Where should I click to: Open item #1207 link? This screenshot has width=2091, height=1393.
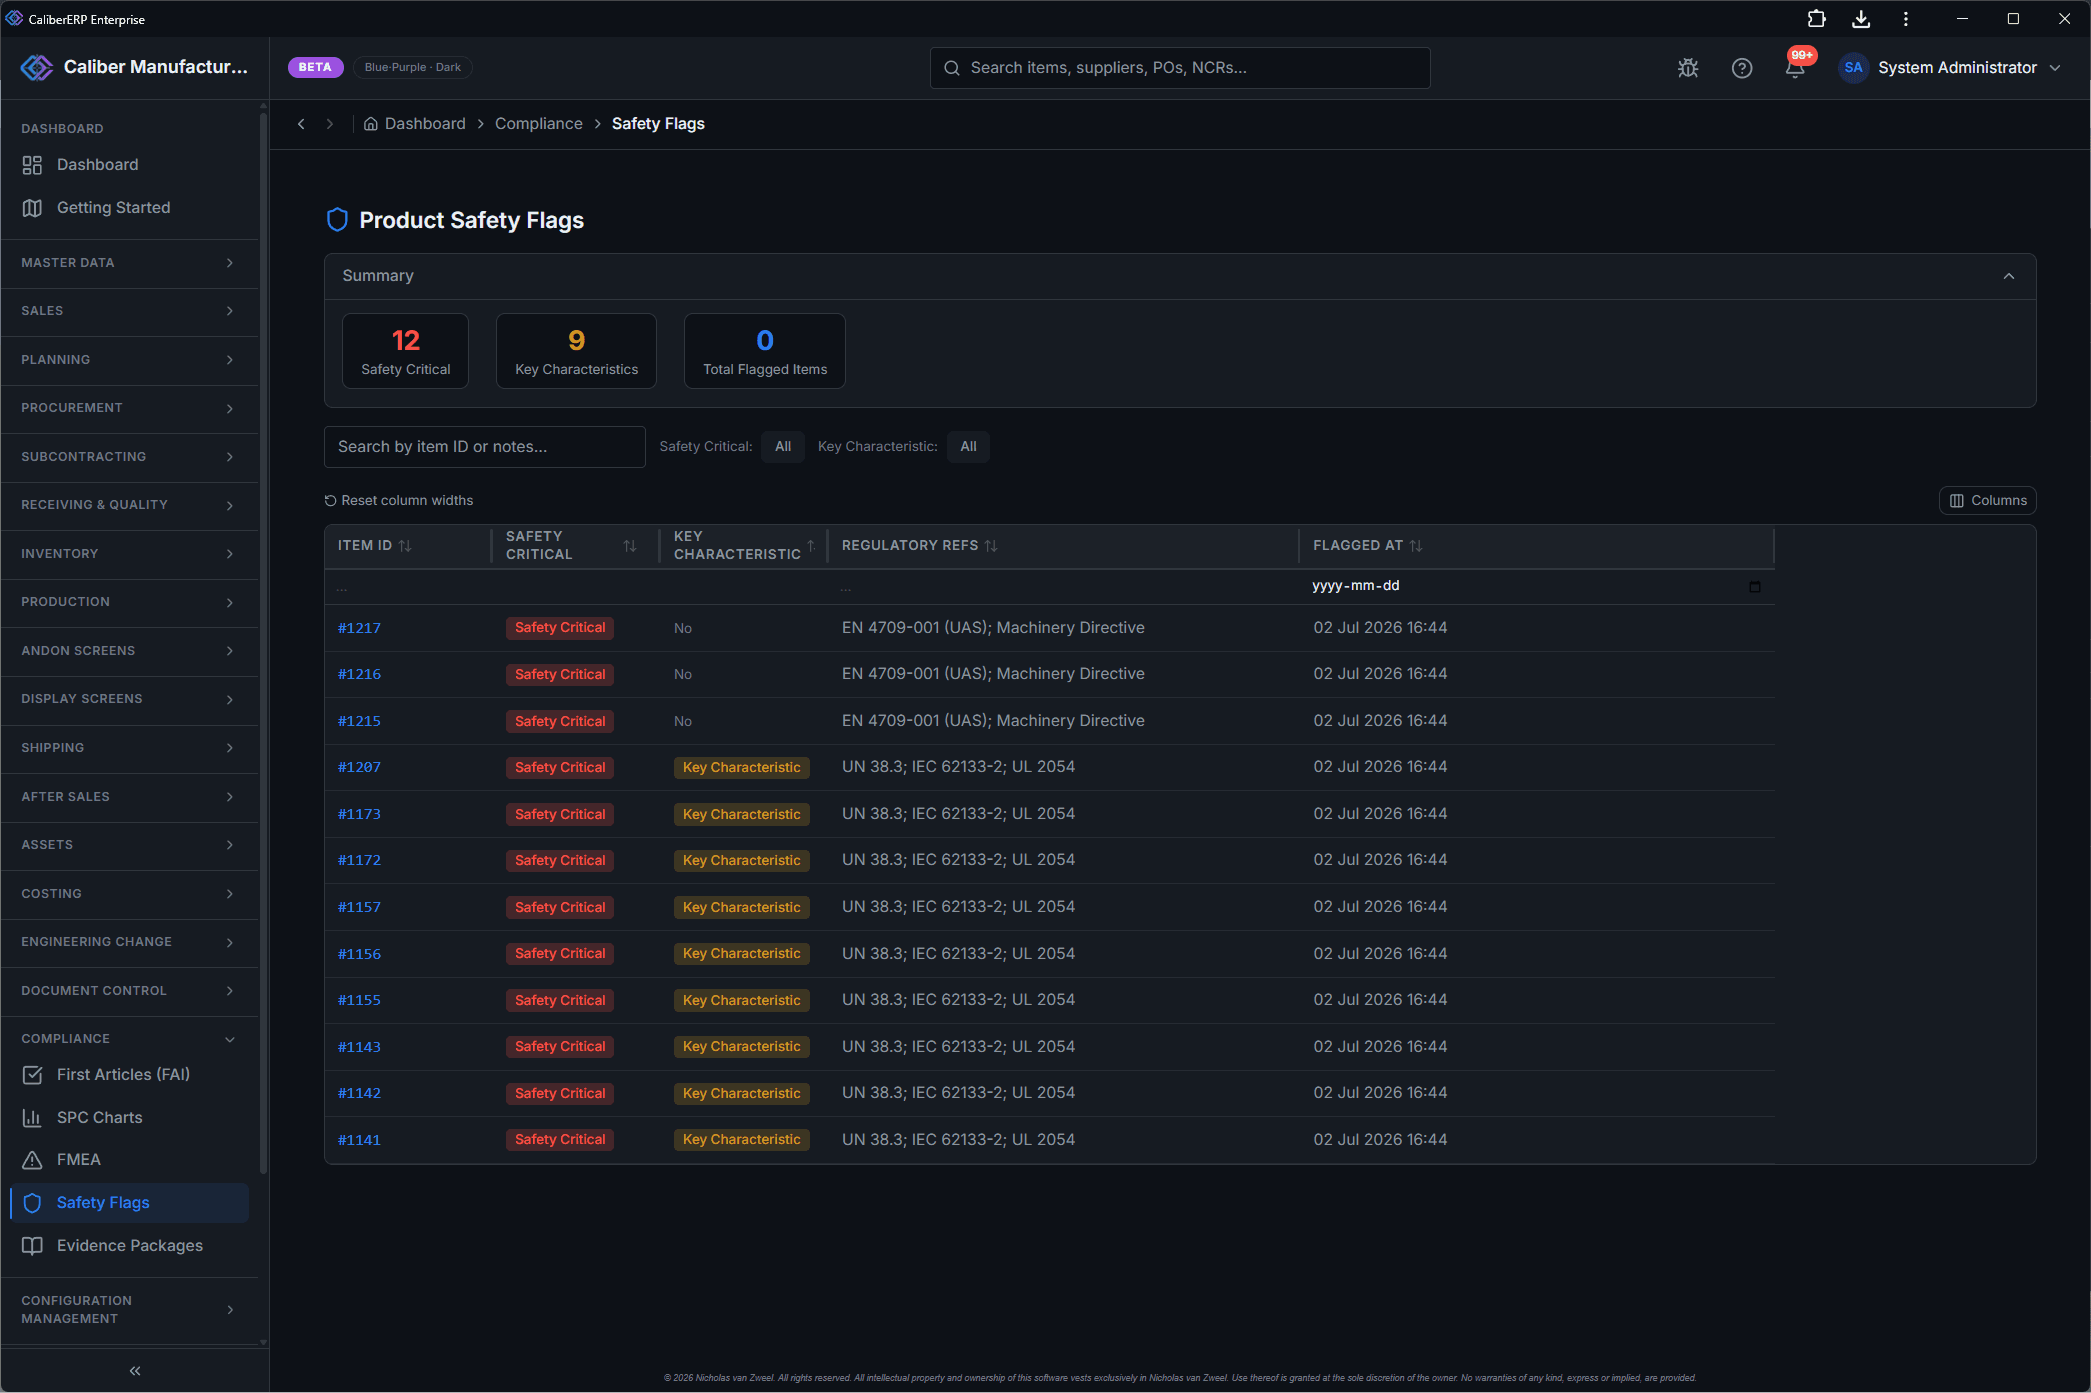coord(359,768)
